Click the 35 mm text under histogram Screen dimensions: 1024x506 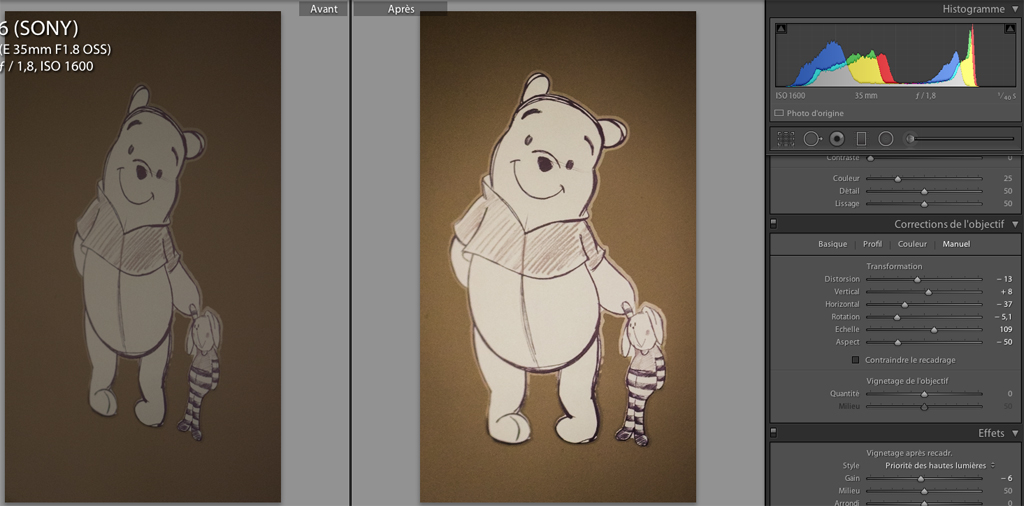tap(866, 95)
